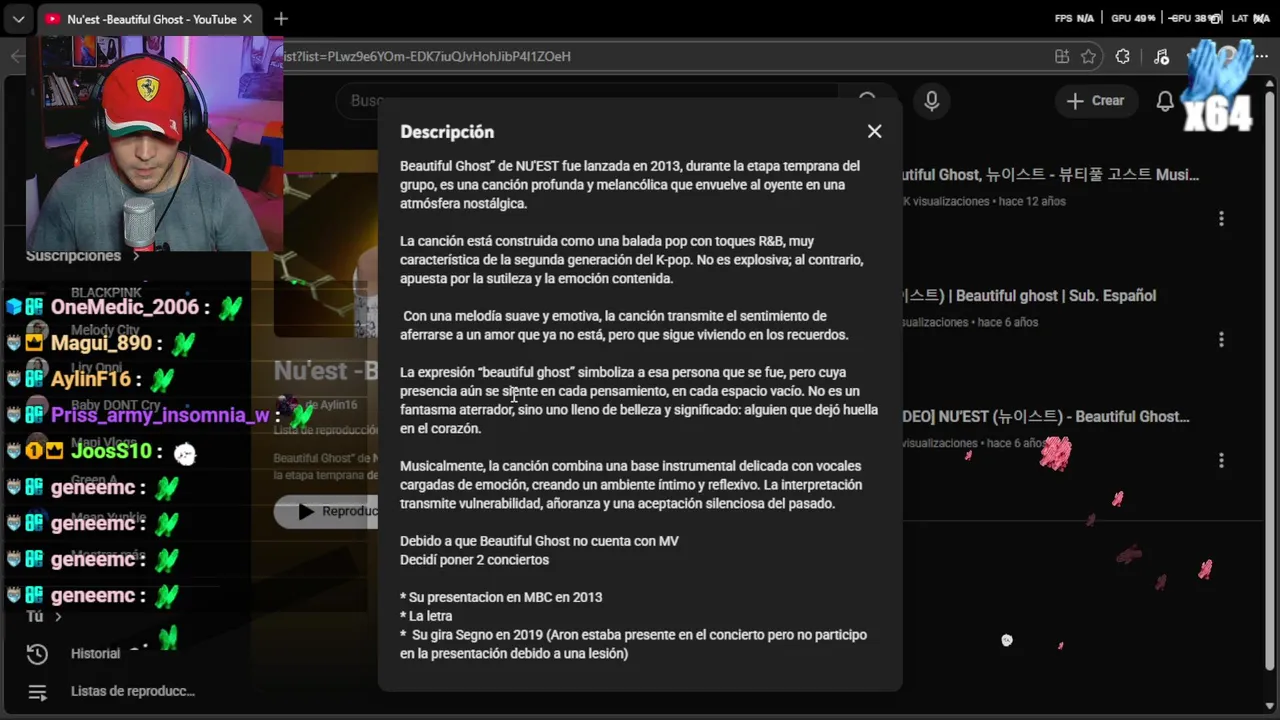Click the text 'Decidí poner 2 conciertos'
This screenshot has height=720, width=1280.
click(474, 560)
